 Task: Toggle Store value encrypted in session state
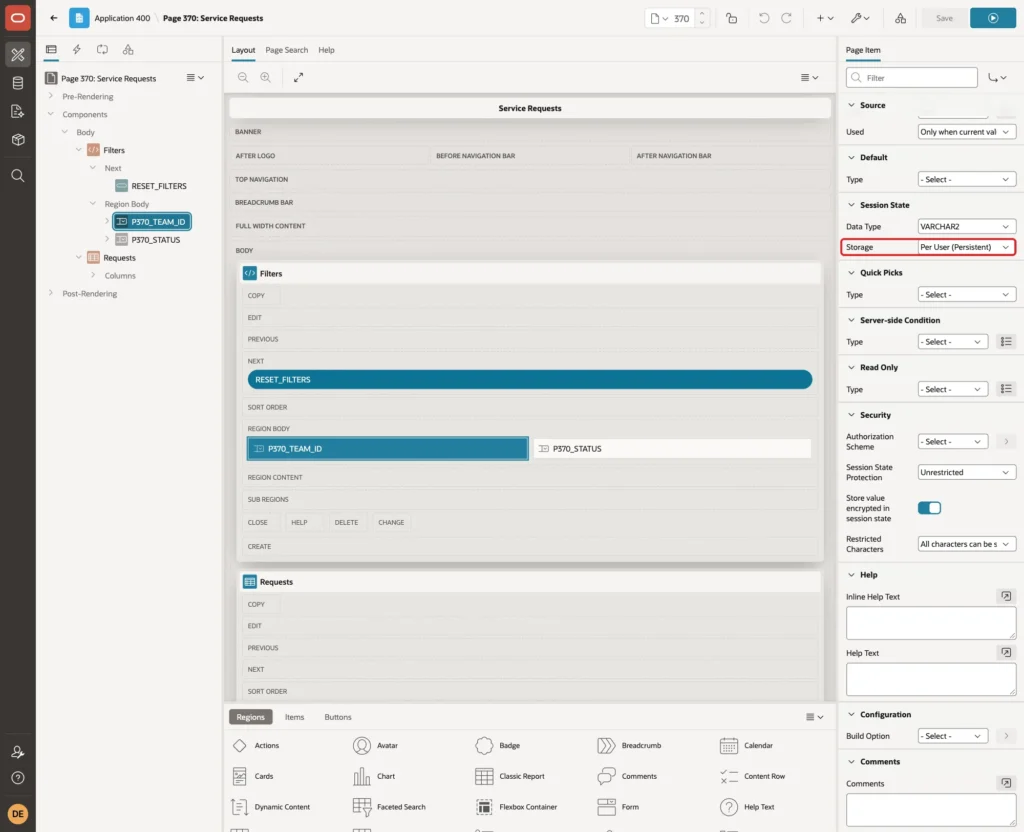pyautogui.click(x=929, y=507)
